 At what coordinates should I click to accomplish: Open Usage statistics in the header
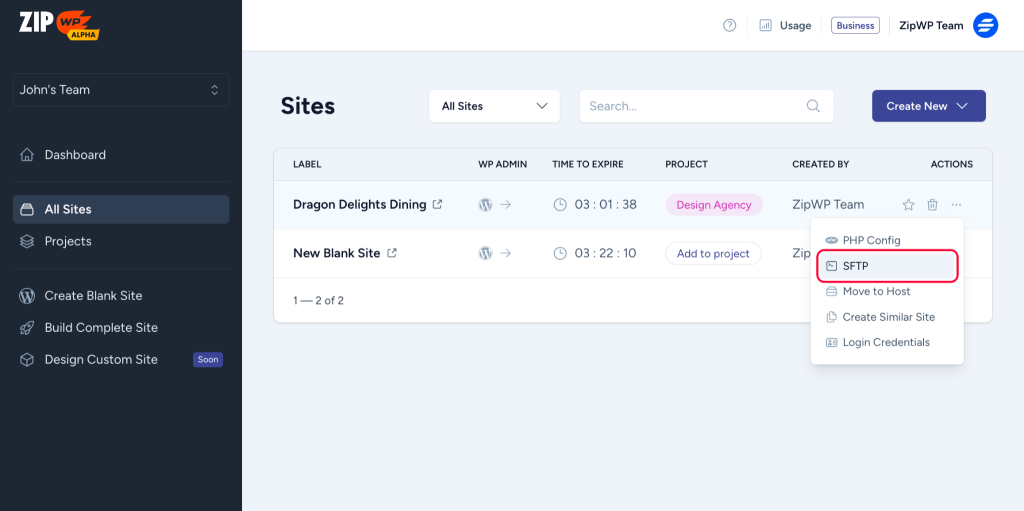tap(785, 26)
